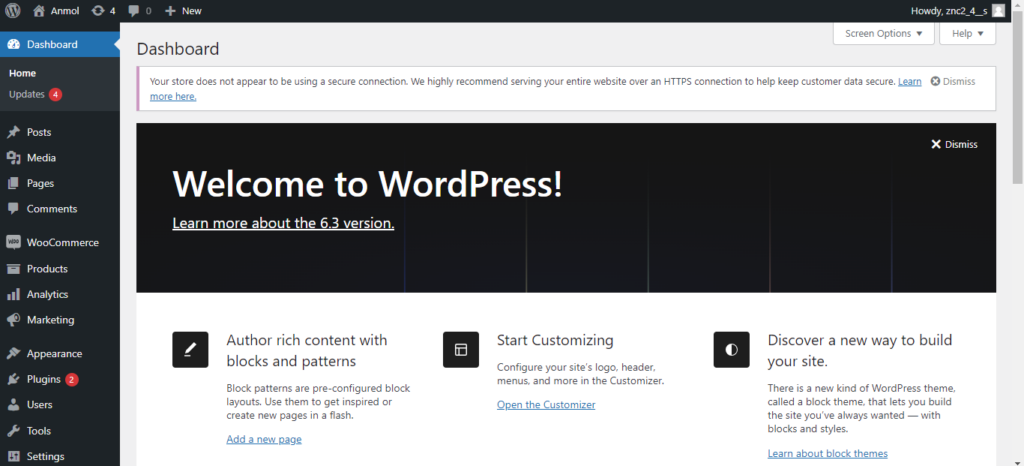Click the Products box icon
The height and width of the screenshot is (466, 1024).
point(13,269)
